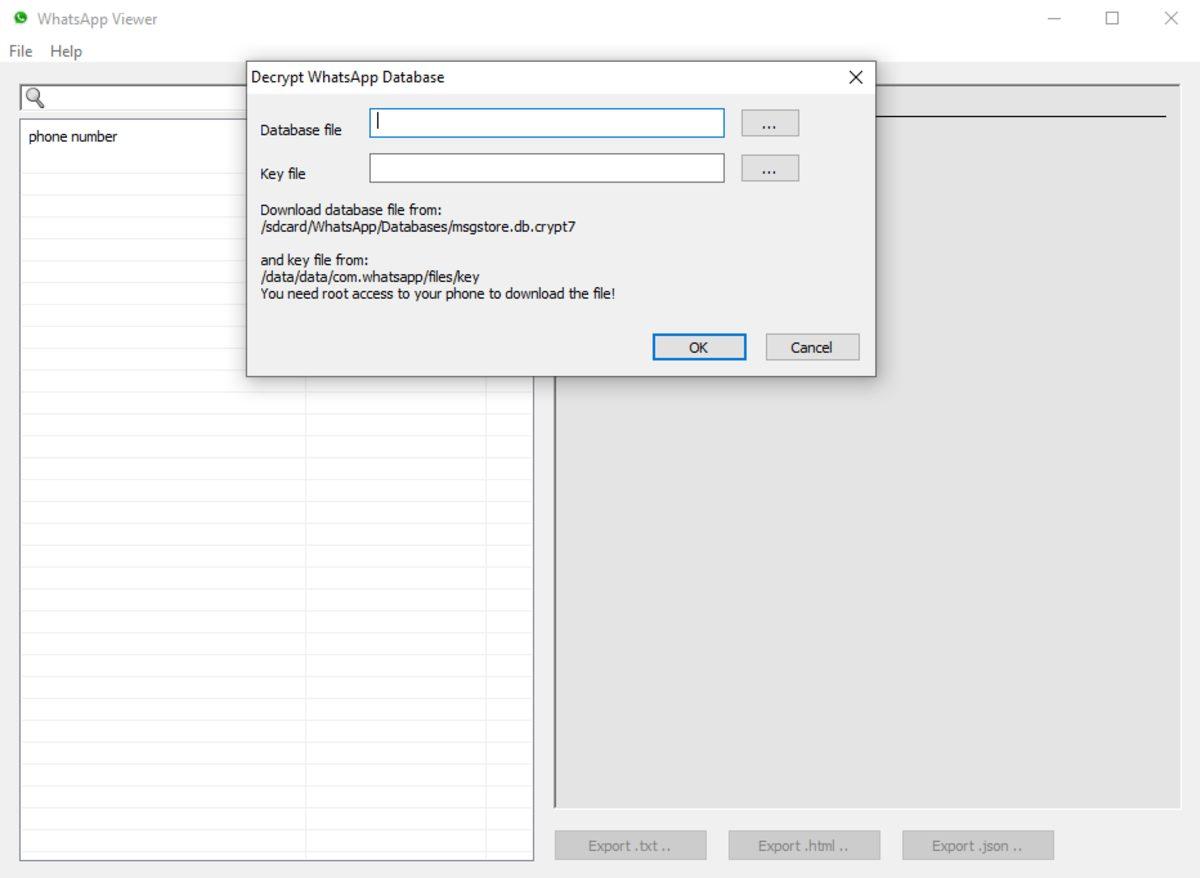The width and height of the screenshot is (1200, 878).
Task: Browse for the Database file
Action: [x=769, y=123]
